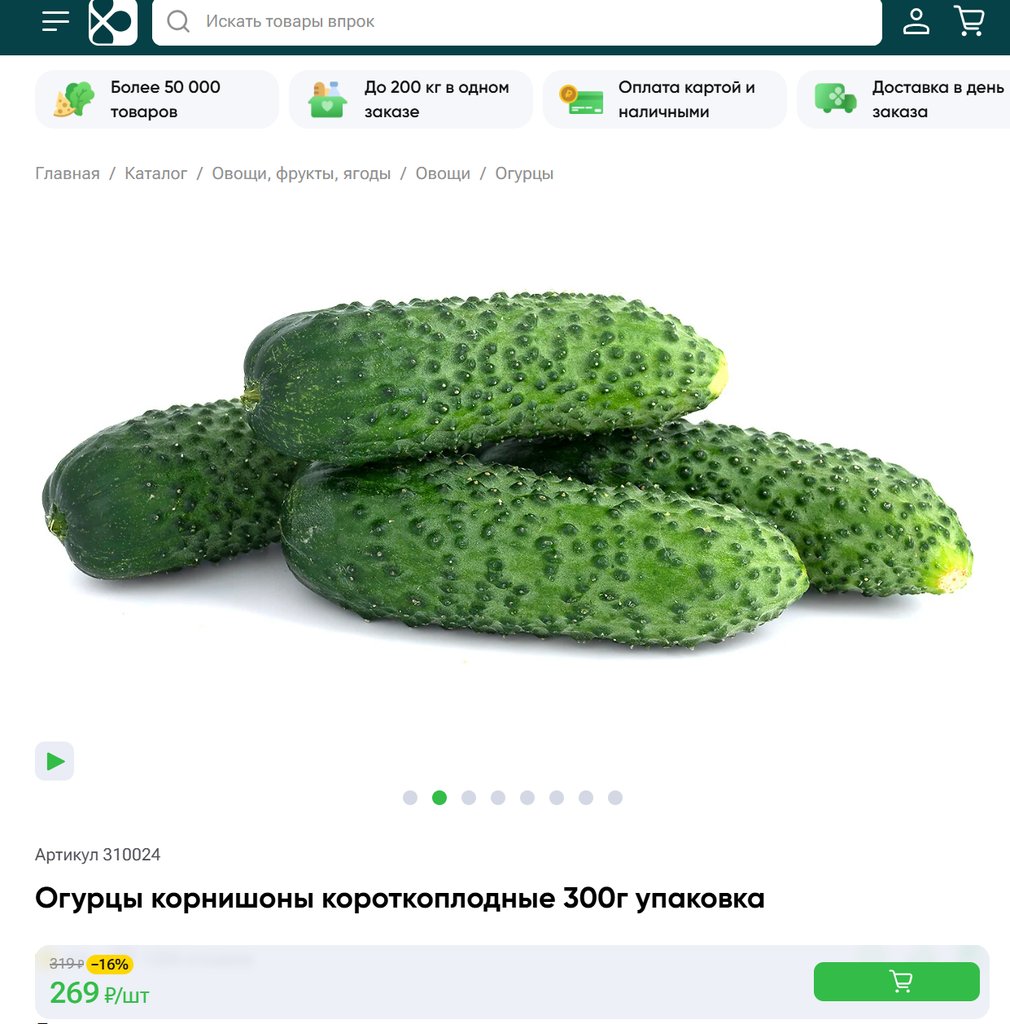
Task: Go to 'Главная' breadcrumb
Action: [x=67, y=174]
